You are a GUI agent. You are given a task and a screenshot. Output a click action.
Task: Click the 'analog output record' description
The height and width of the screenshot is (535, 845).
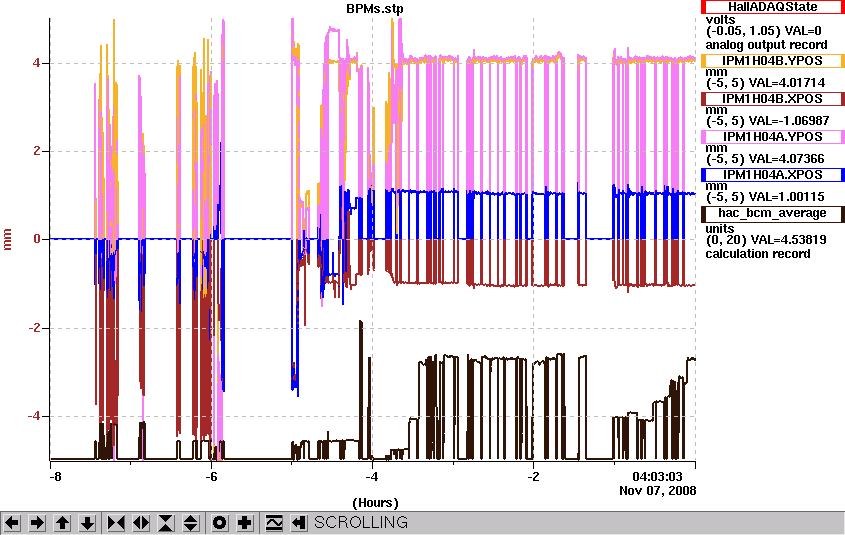click(766, 45)
